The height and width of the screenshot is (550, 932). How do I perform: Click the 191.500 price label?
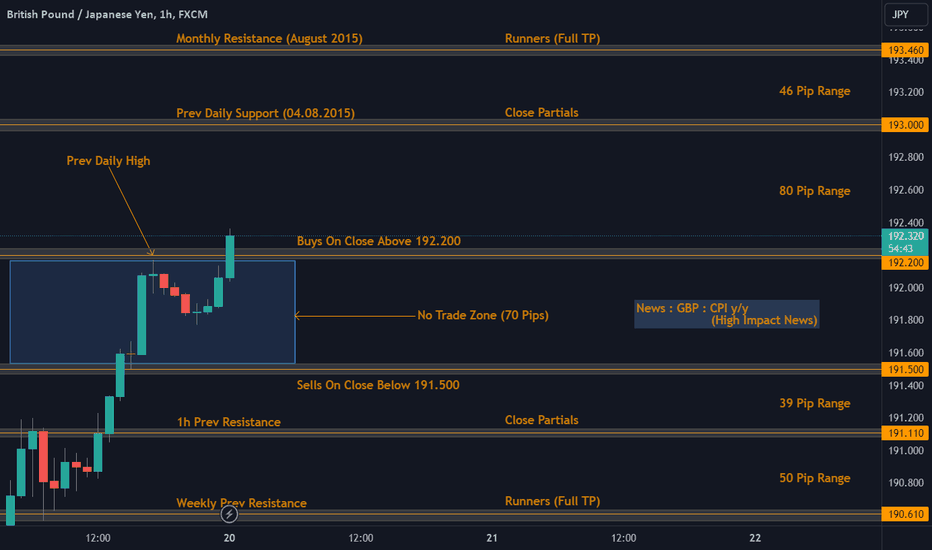[x=905, y=369]
